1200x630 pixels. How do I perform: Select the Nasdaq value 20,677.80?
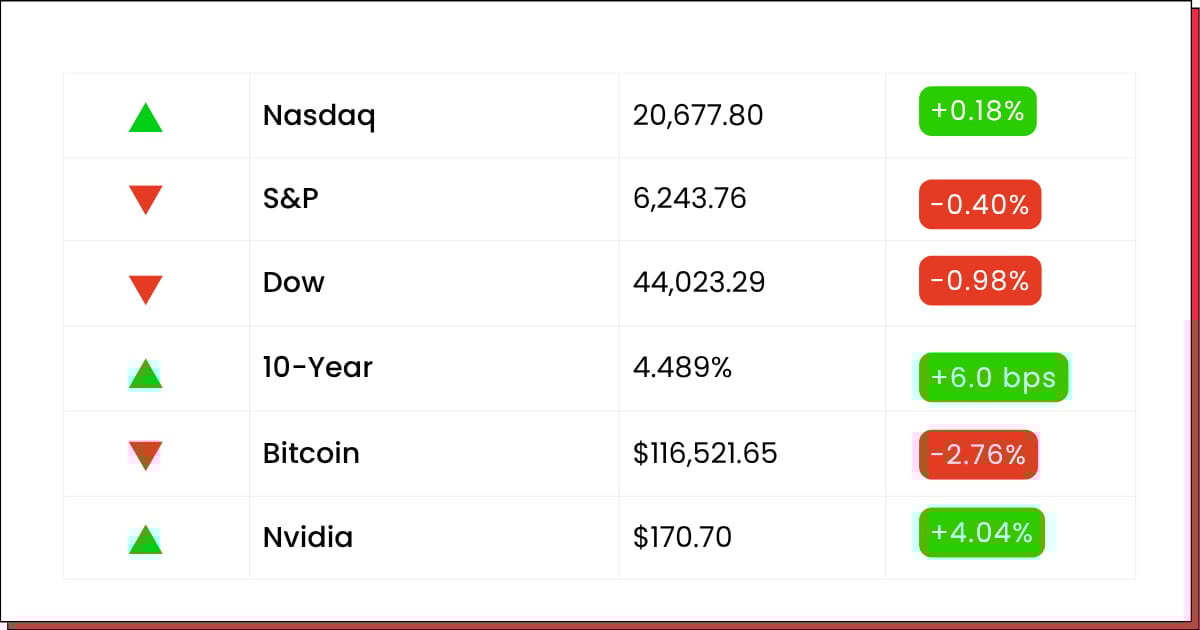click(x=698, y=116)
